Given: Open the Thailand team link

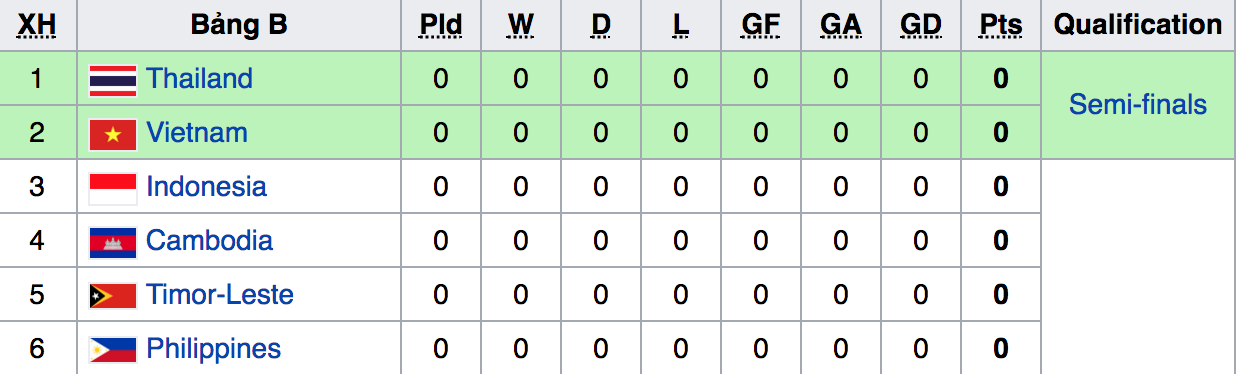Looking at the screenshot, I should [199, 78].
